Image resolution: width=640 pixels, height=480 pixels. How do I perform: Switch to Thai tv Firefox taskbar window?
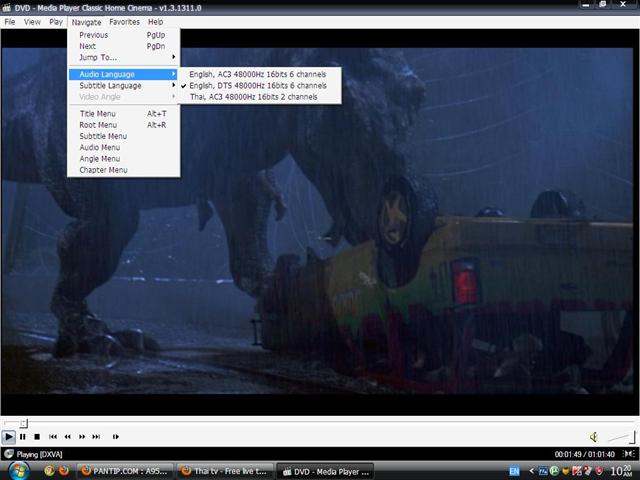pos(225,471)
